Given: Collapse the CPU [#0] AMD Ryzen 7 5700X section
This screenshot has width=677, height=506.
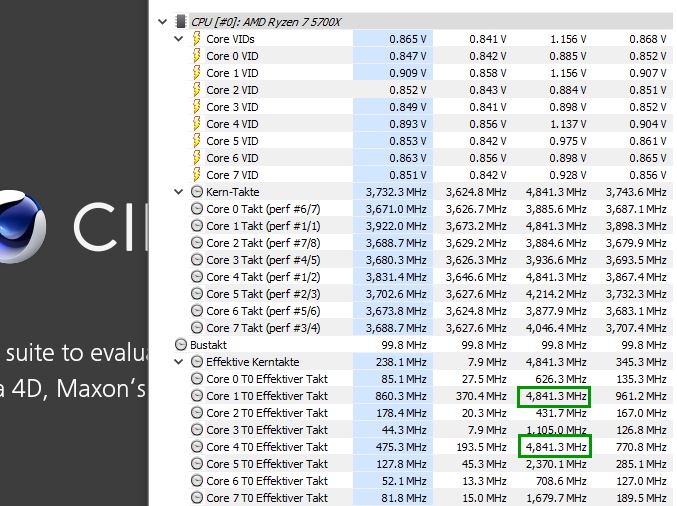Looking at the screenshot, I should 163,22.
